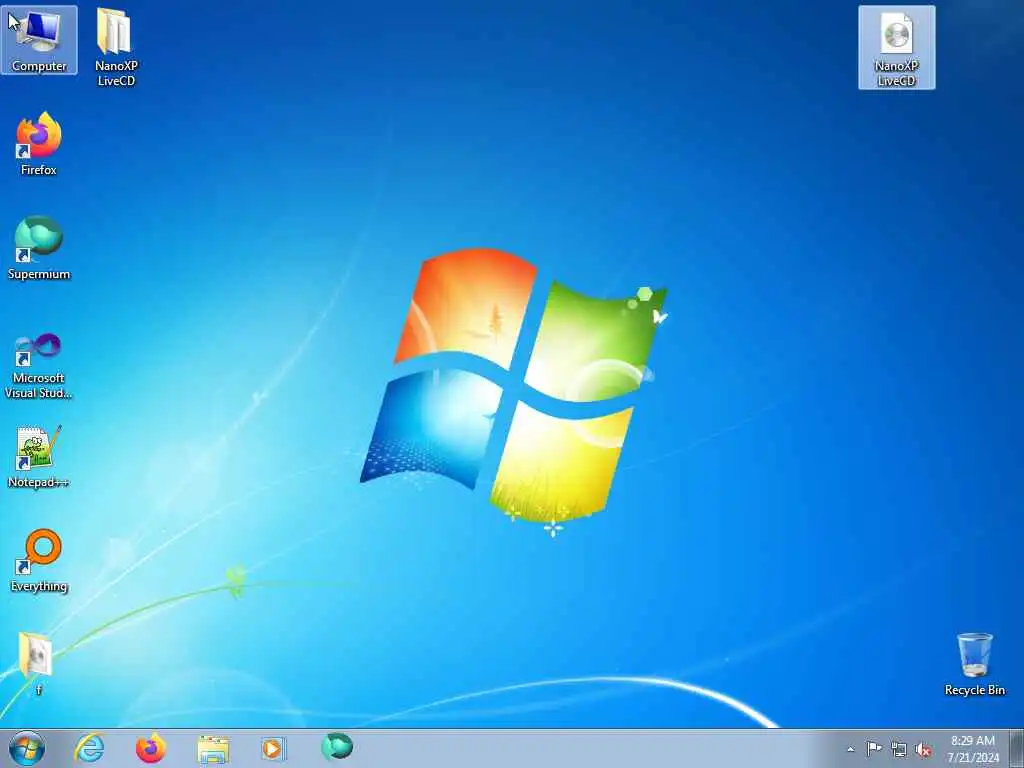Launch Firefox from the taskbar

click(151, 748)
